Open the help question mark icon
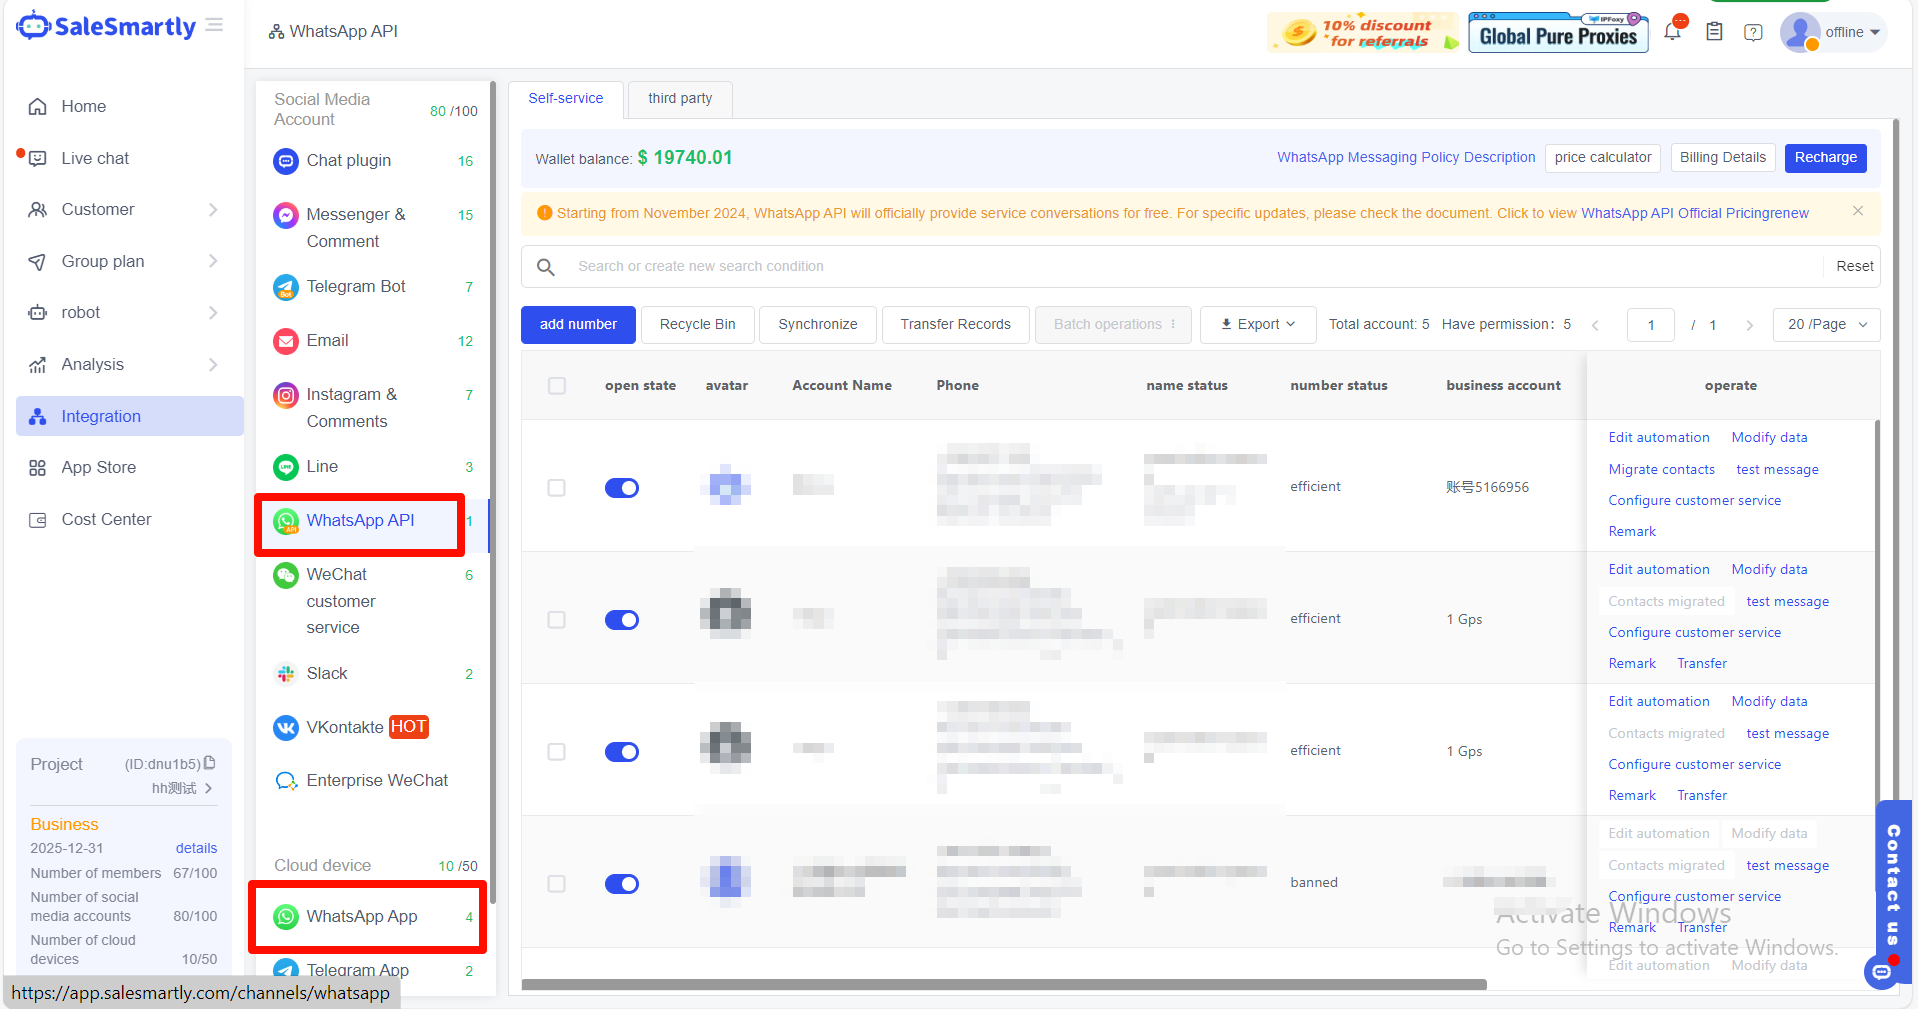The width and height of the screenshot is (1918, 1009). (x=1753, y=32)
